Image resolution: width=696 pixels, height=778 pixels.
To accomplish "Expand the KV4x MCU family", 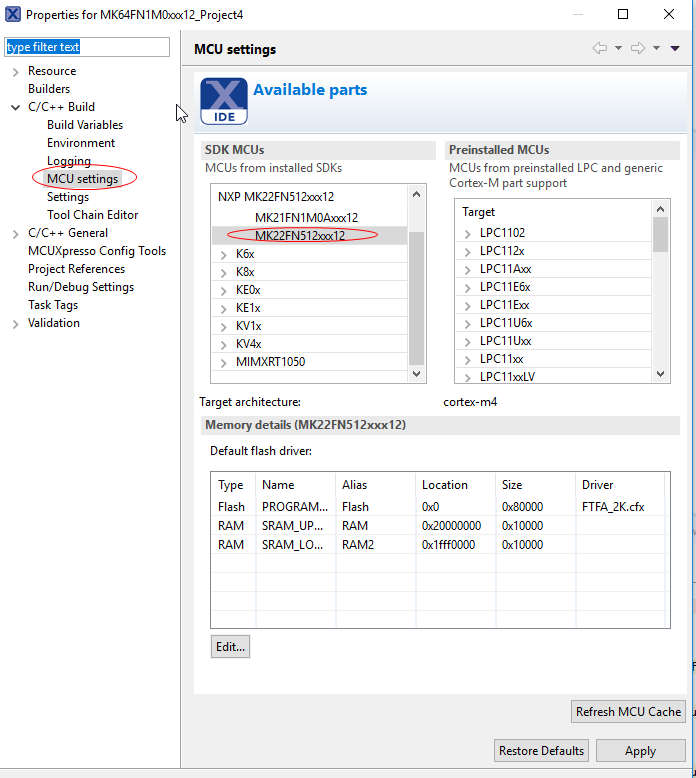I will tap(223, 344).
